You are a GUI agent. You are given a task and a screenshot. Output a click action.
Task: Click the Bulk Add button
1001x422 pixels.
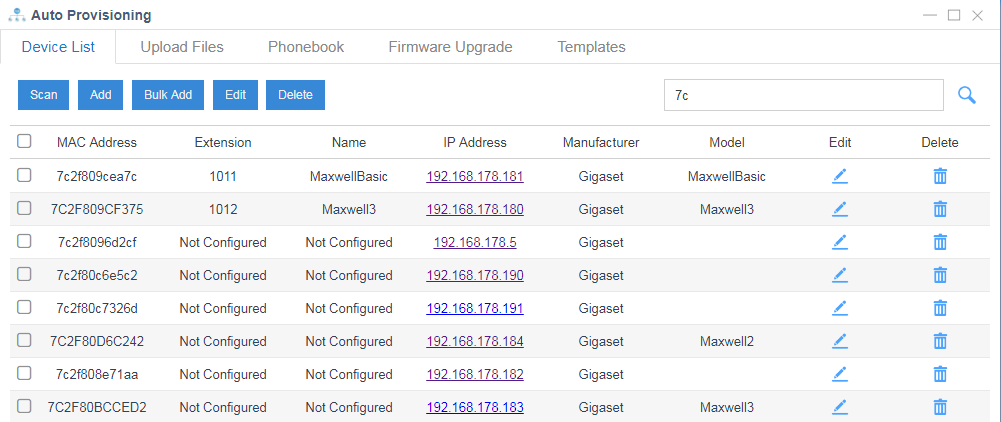click(168, 94)
